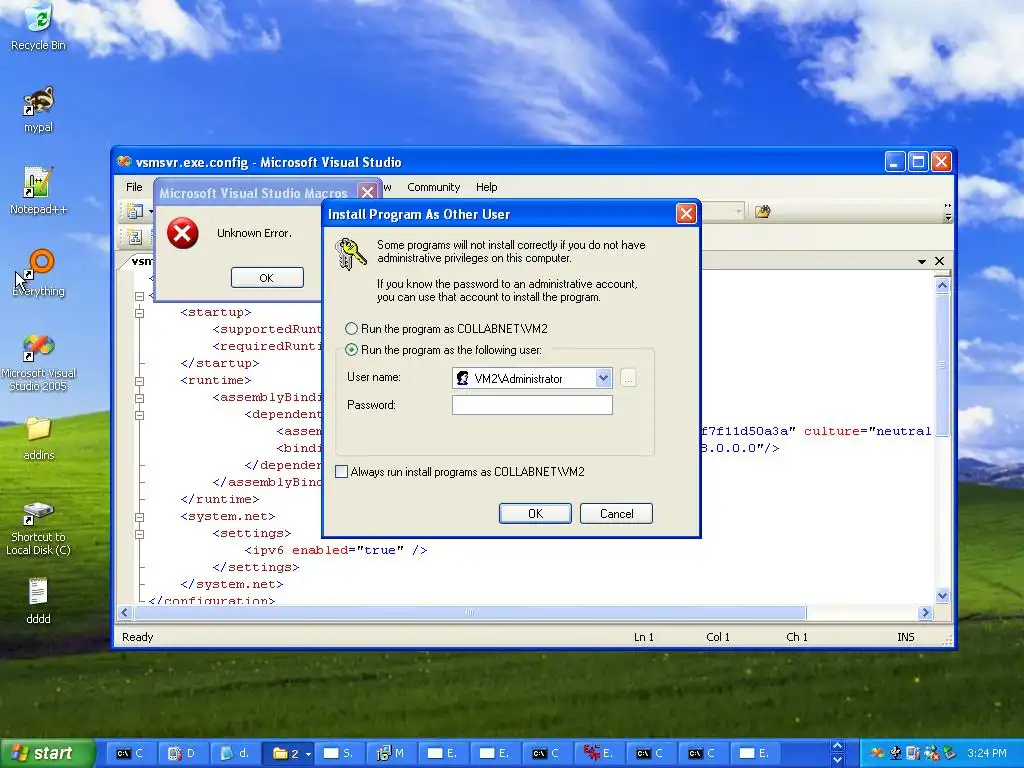Click the VM2\Administrator user name combo box
Image resolution: width=1024 pixels, height=768 pixels.
(x=532, y=378)
